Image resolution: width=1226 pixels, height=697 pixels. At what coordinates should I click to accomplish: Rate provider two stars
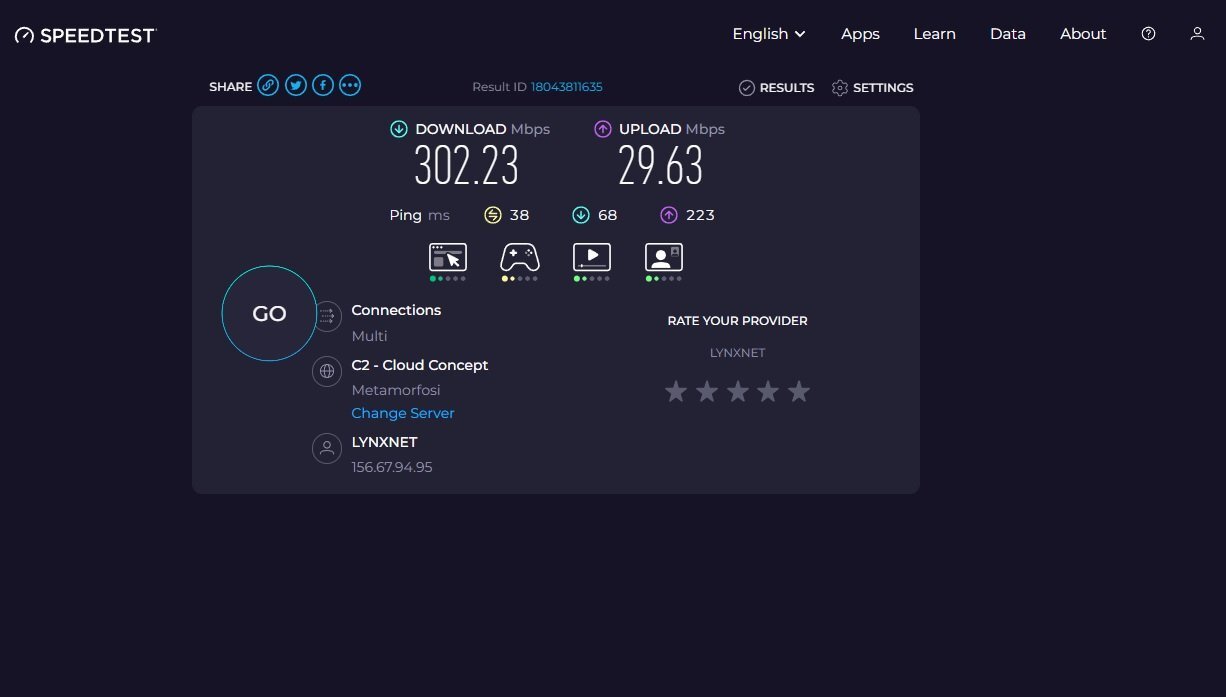[x=707, y=391]
